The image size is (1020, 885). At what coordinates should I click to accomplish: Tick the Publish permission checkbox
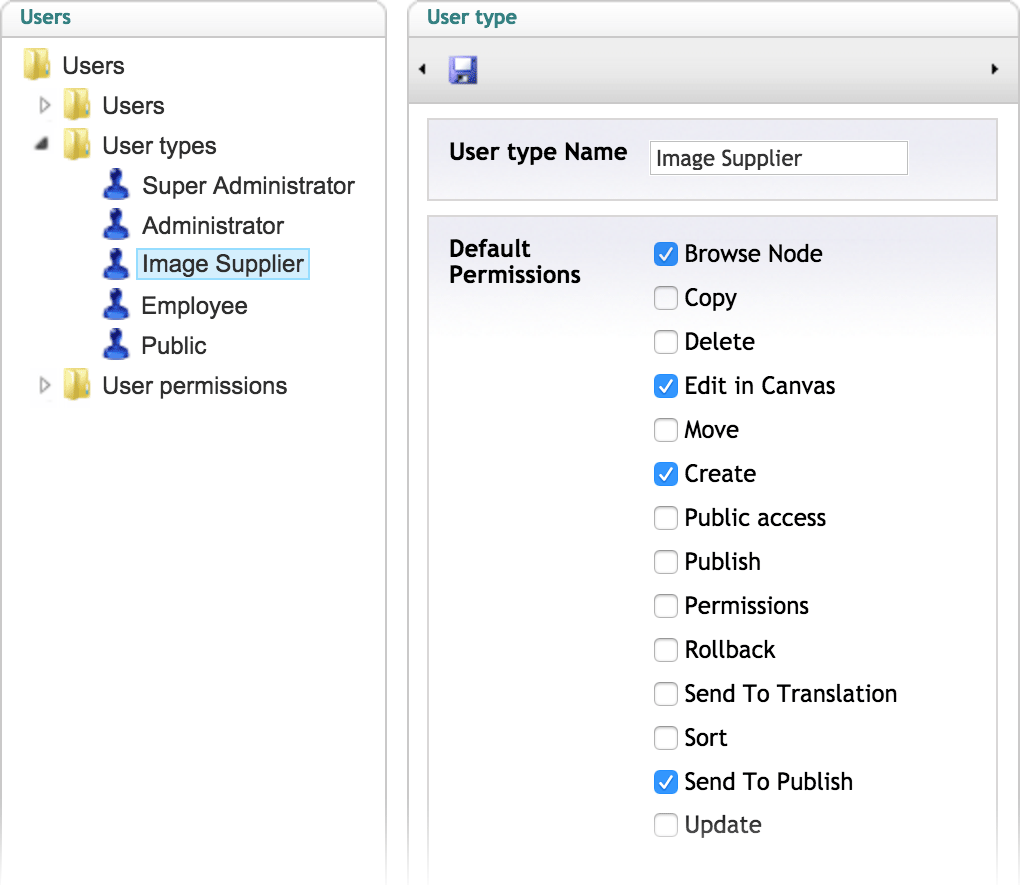tap(666, 562)
